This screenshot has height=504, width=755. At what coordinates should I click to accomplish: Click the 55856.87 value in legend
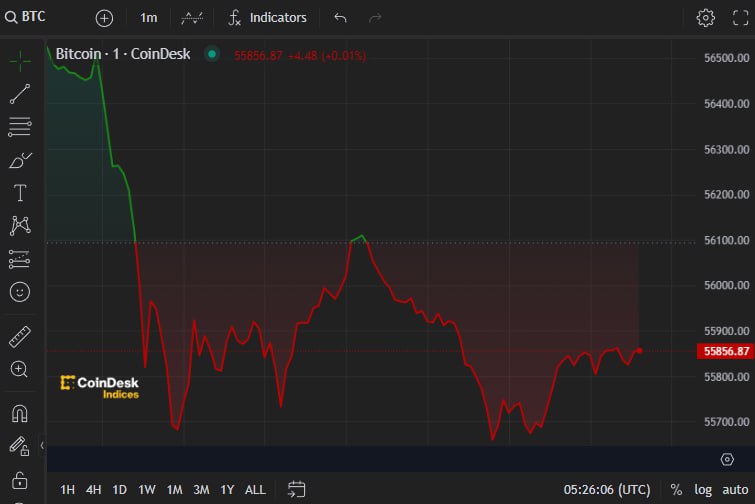(258, 56)
